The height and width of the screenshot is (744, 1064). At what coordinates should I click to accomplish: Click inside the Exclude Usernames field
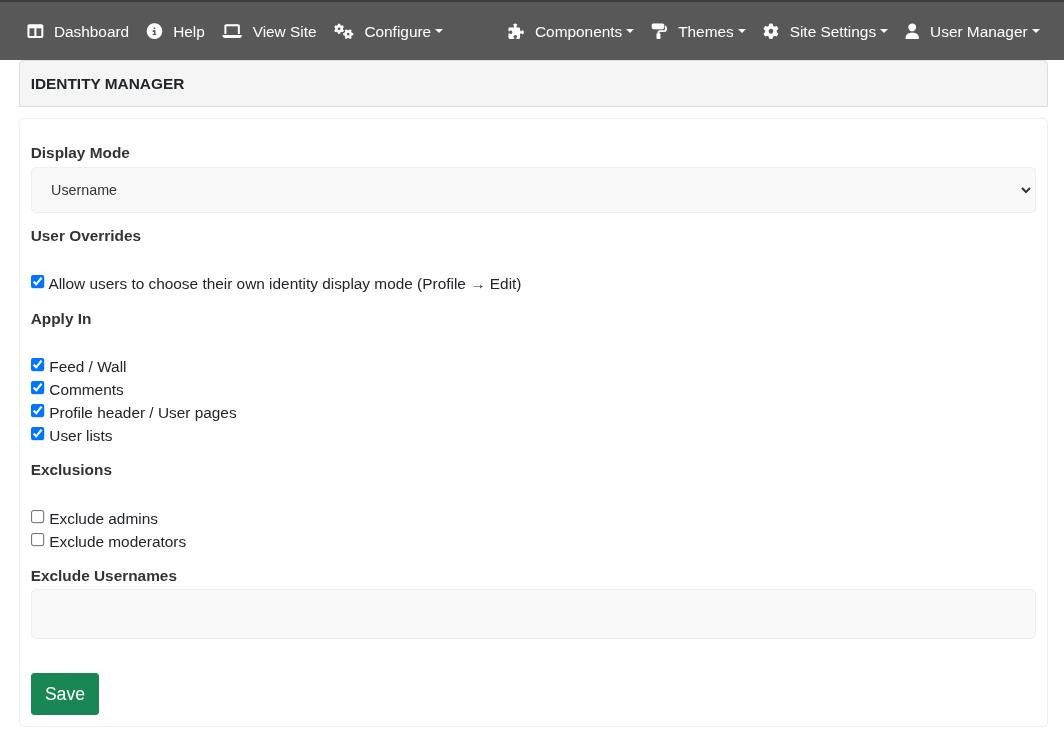tap(533, 613)
